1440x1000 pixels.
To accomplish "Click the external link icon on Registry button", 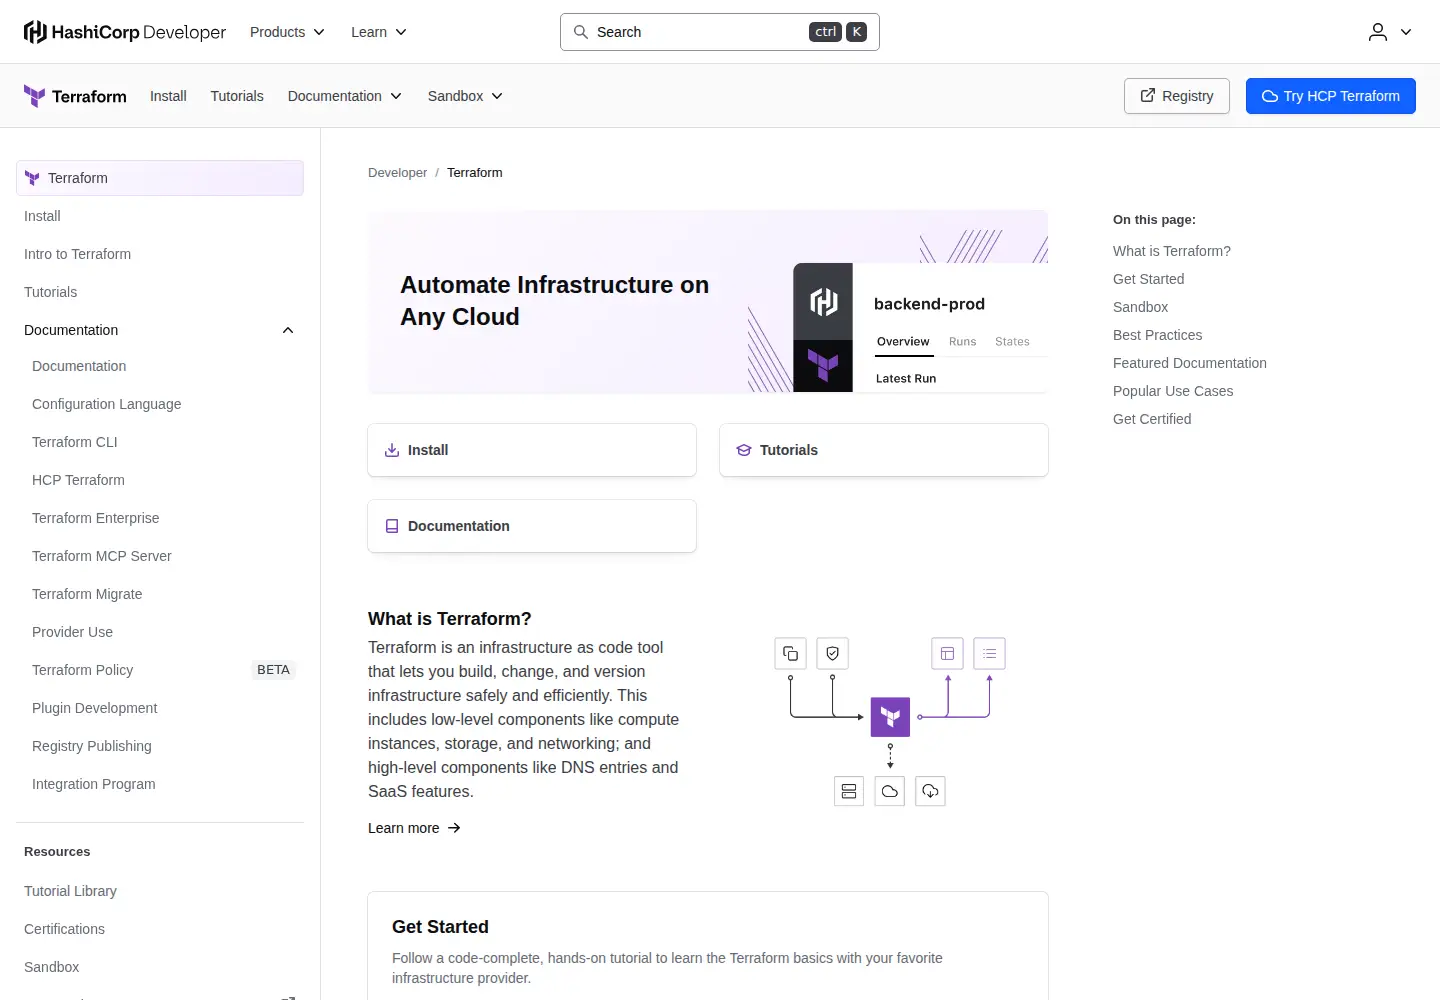I will pos(1148,96).
